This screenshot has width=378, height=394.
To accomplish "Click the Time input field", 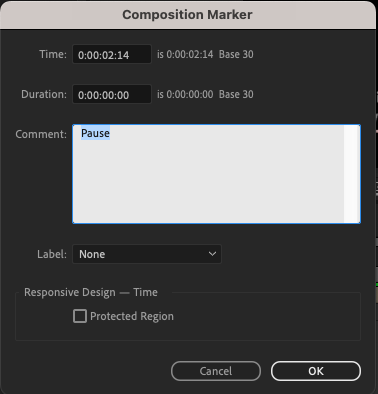I will 112,54.
